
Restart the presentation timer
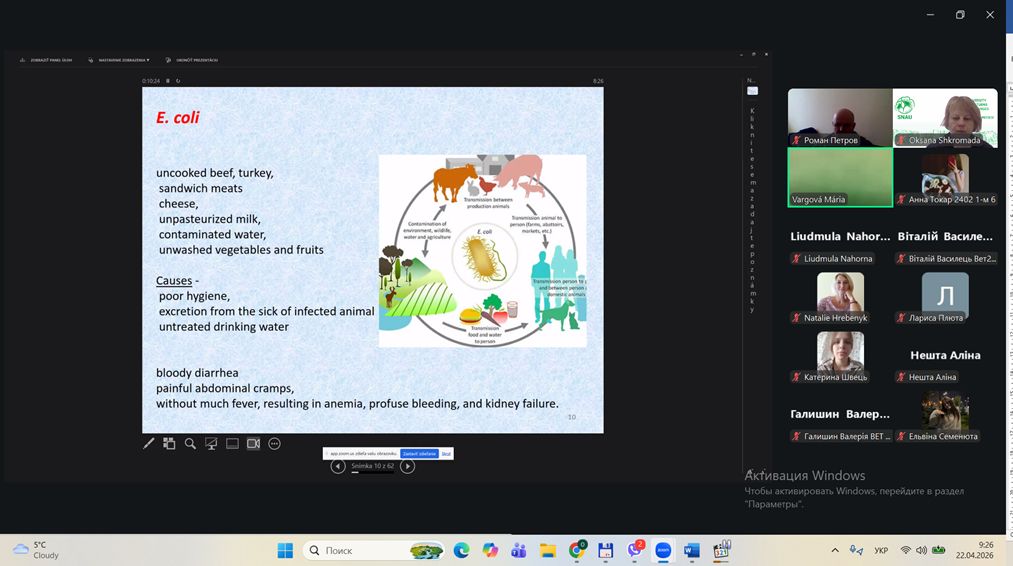point(180,81)
